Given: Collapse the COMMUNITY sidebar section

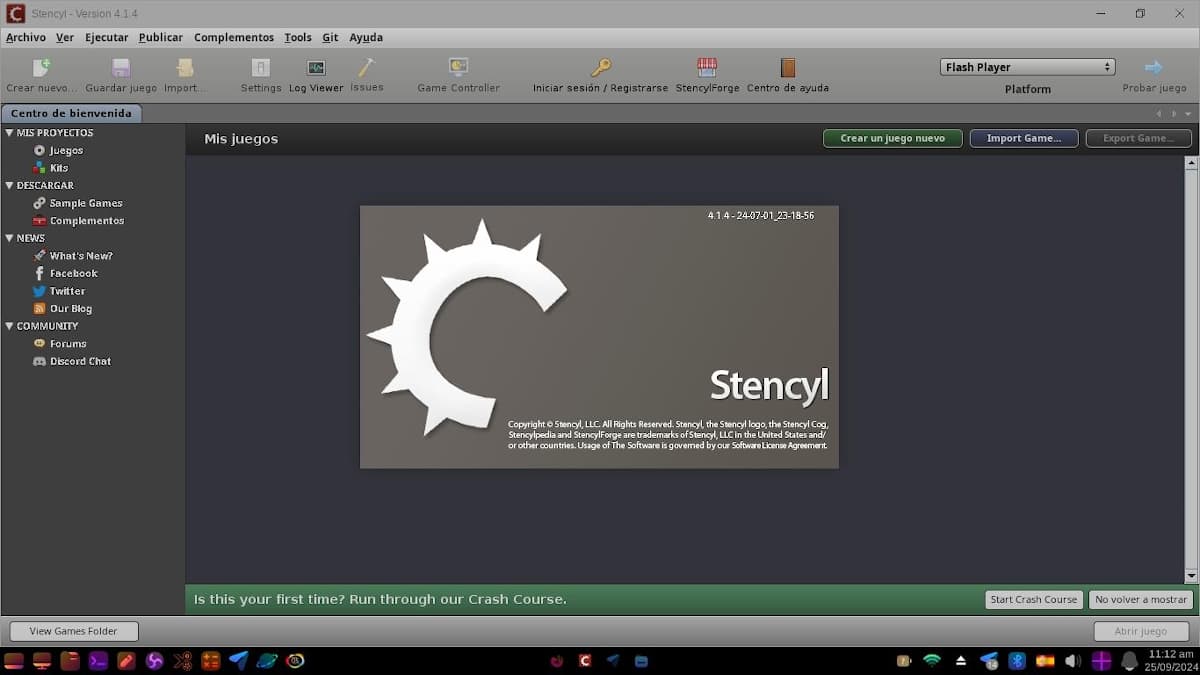Looking at the screenshot, I should pyautogui.click(x=10, y=326).
